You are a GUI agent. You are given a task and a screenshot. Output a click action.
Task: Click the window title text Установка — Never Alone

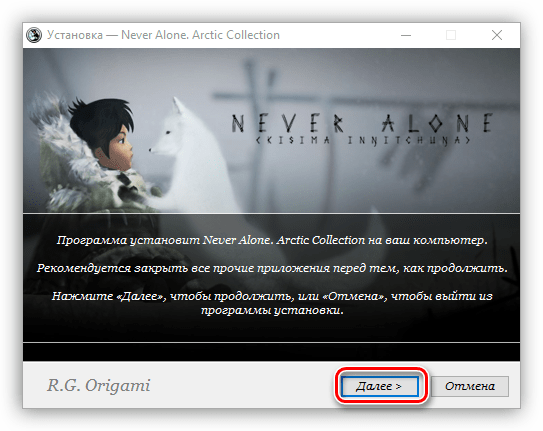[x=163, y=35]
